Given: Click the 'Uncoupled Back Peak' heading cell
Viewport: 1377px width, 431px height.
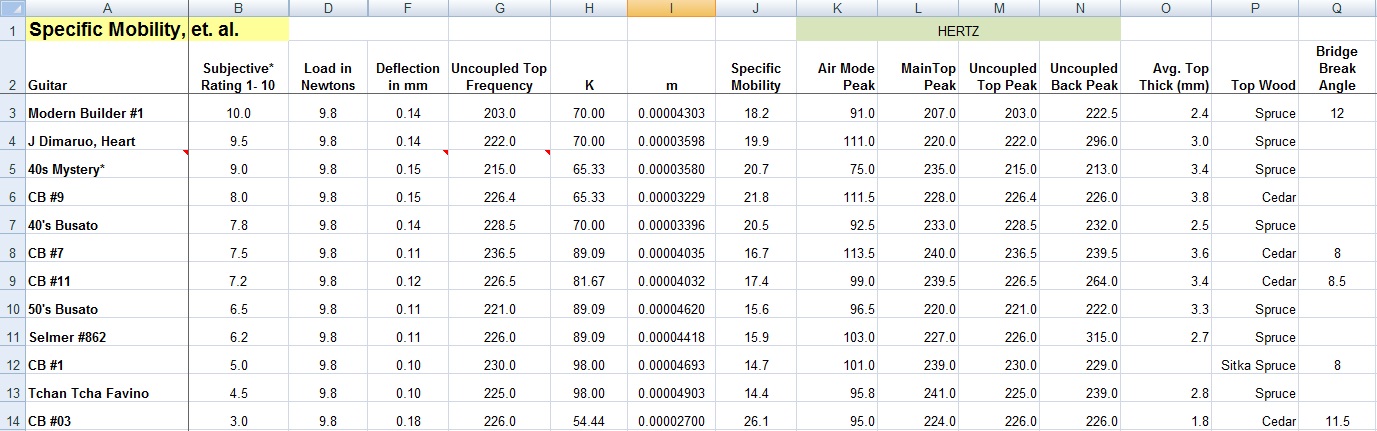Looking at the screenshot, I should pyautogui.click(x=1080, y=69).
